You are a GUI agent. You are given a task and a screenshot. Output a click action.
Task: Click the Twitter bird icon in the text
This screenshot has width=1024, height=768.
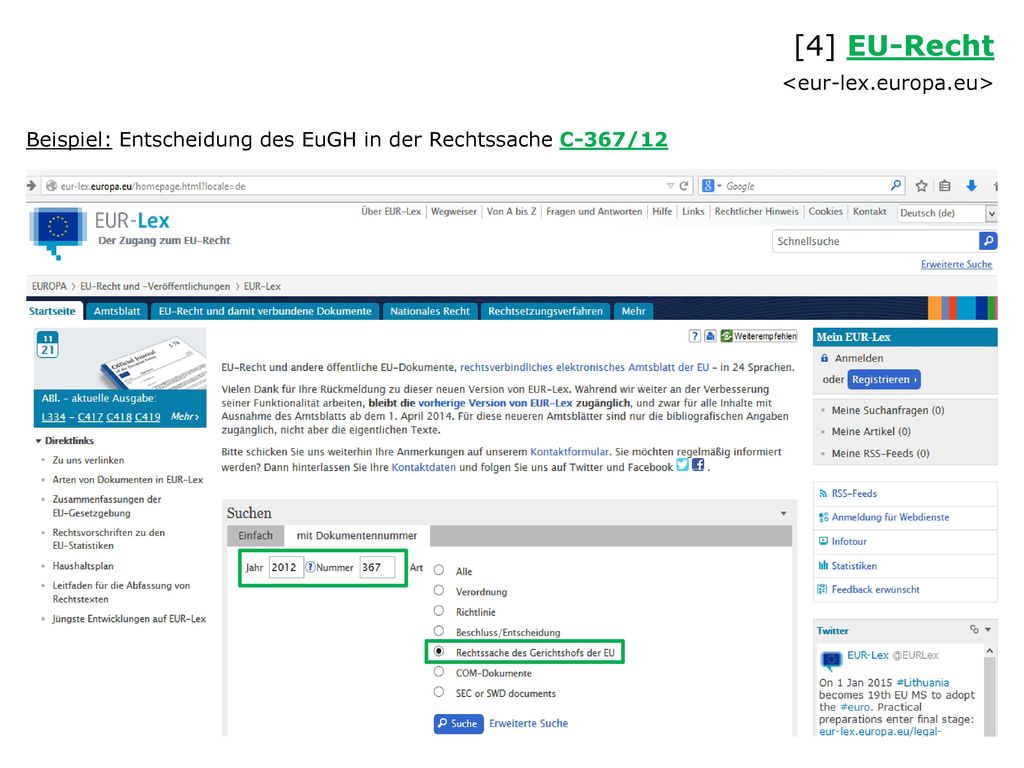[682, 465]
